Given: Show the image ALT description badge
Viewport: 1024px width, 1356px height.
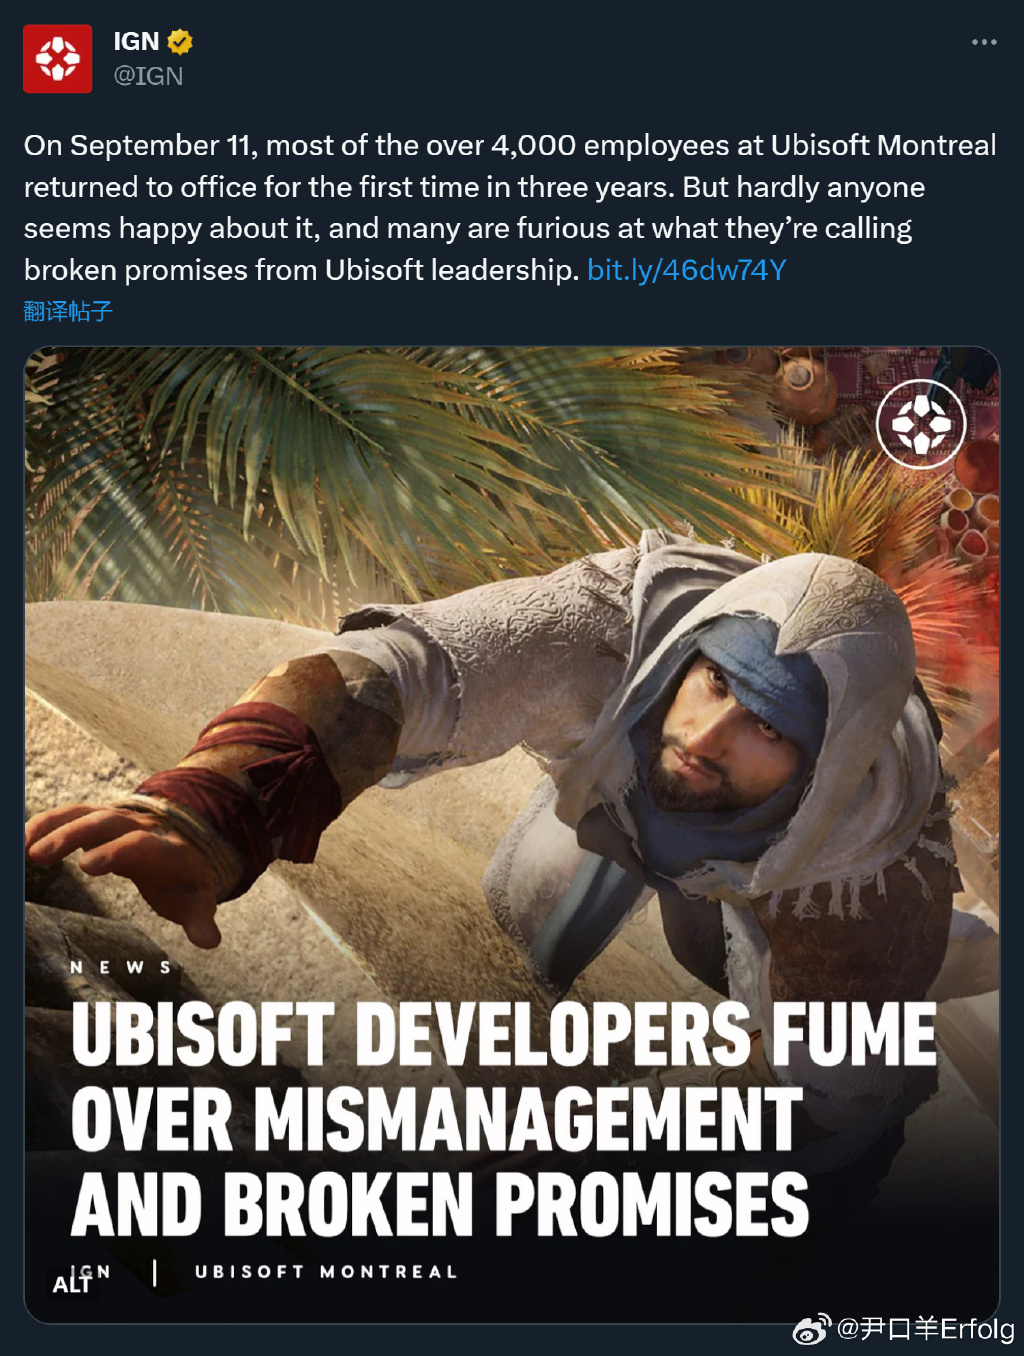Looking at the screenshot, I should (72, 1284).
